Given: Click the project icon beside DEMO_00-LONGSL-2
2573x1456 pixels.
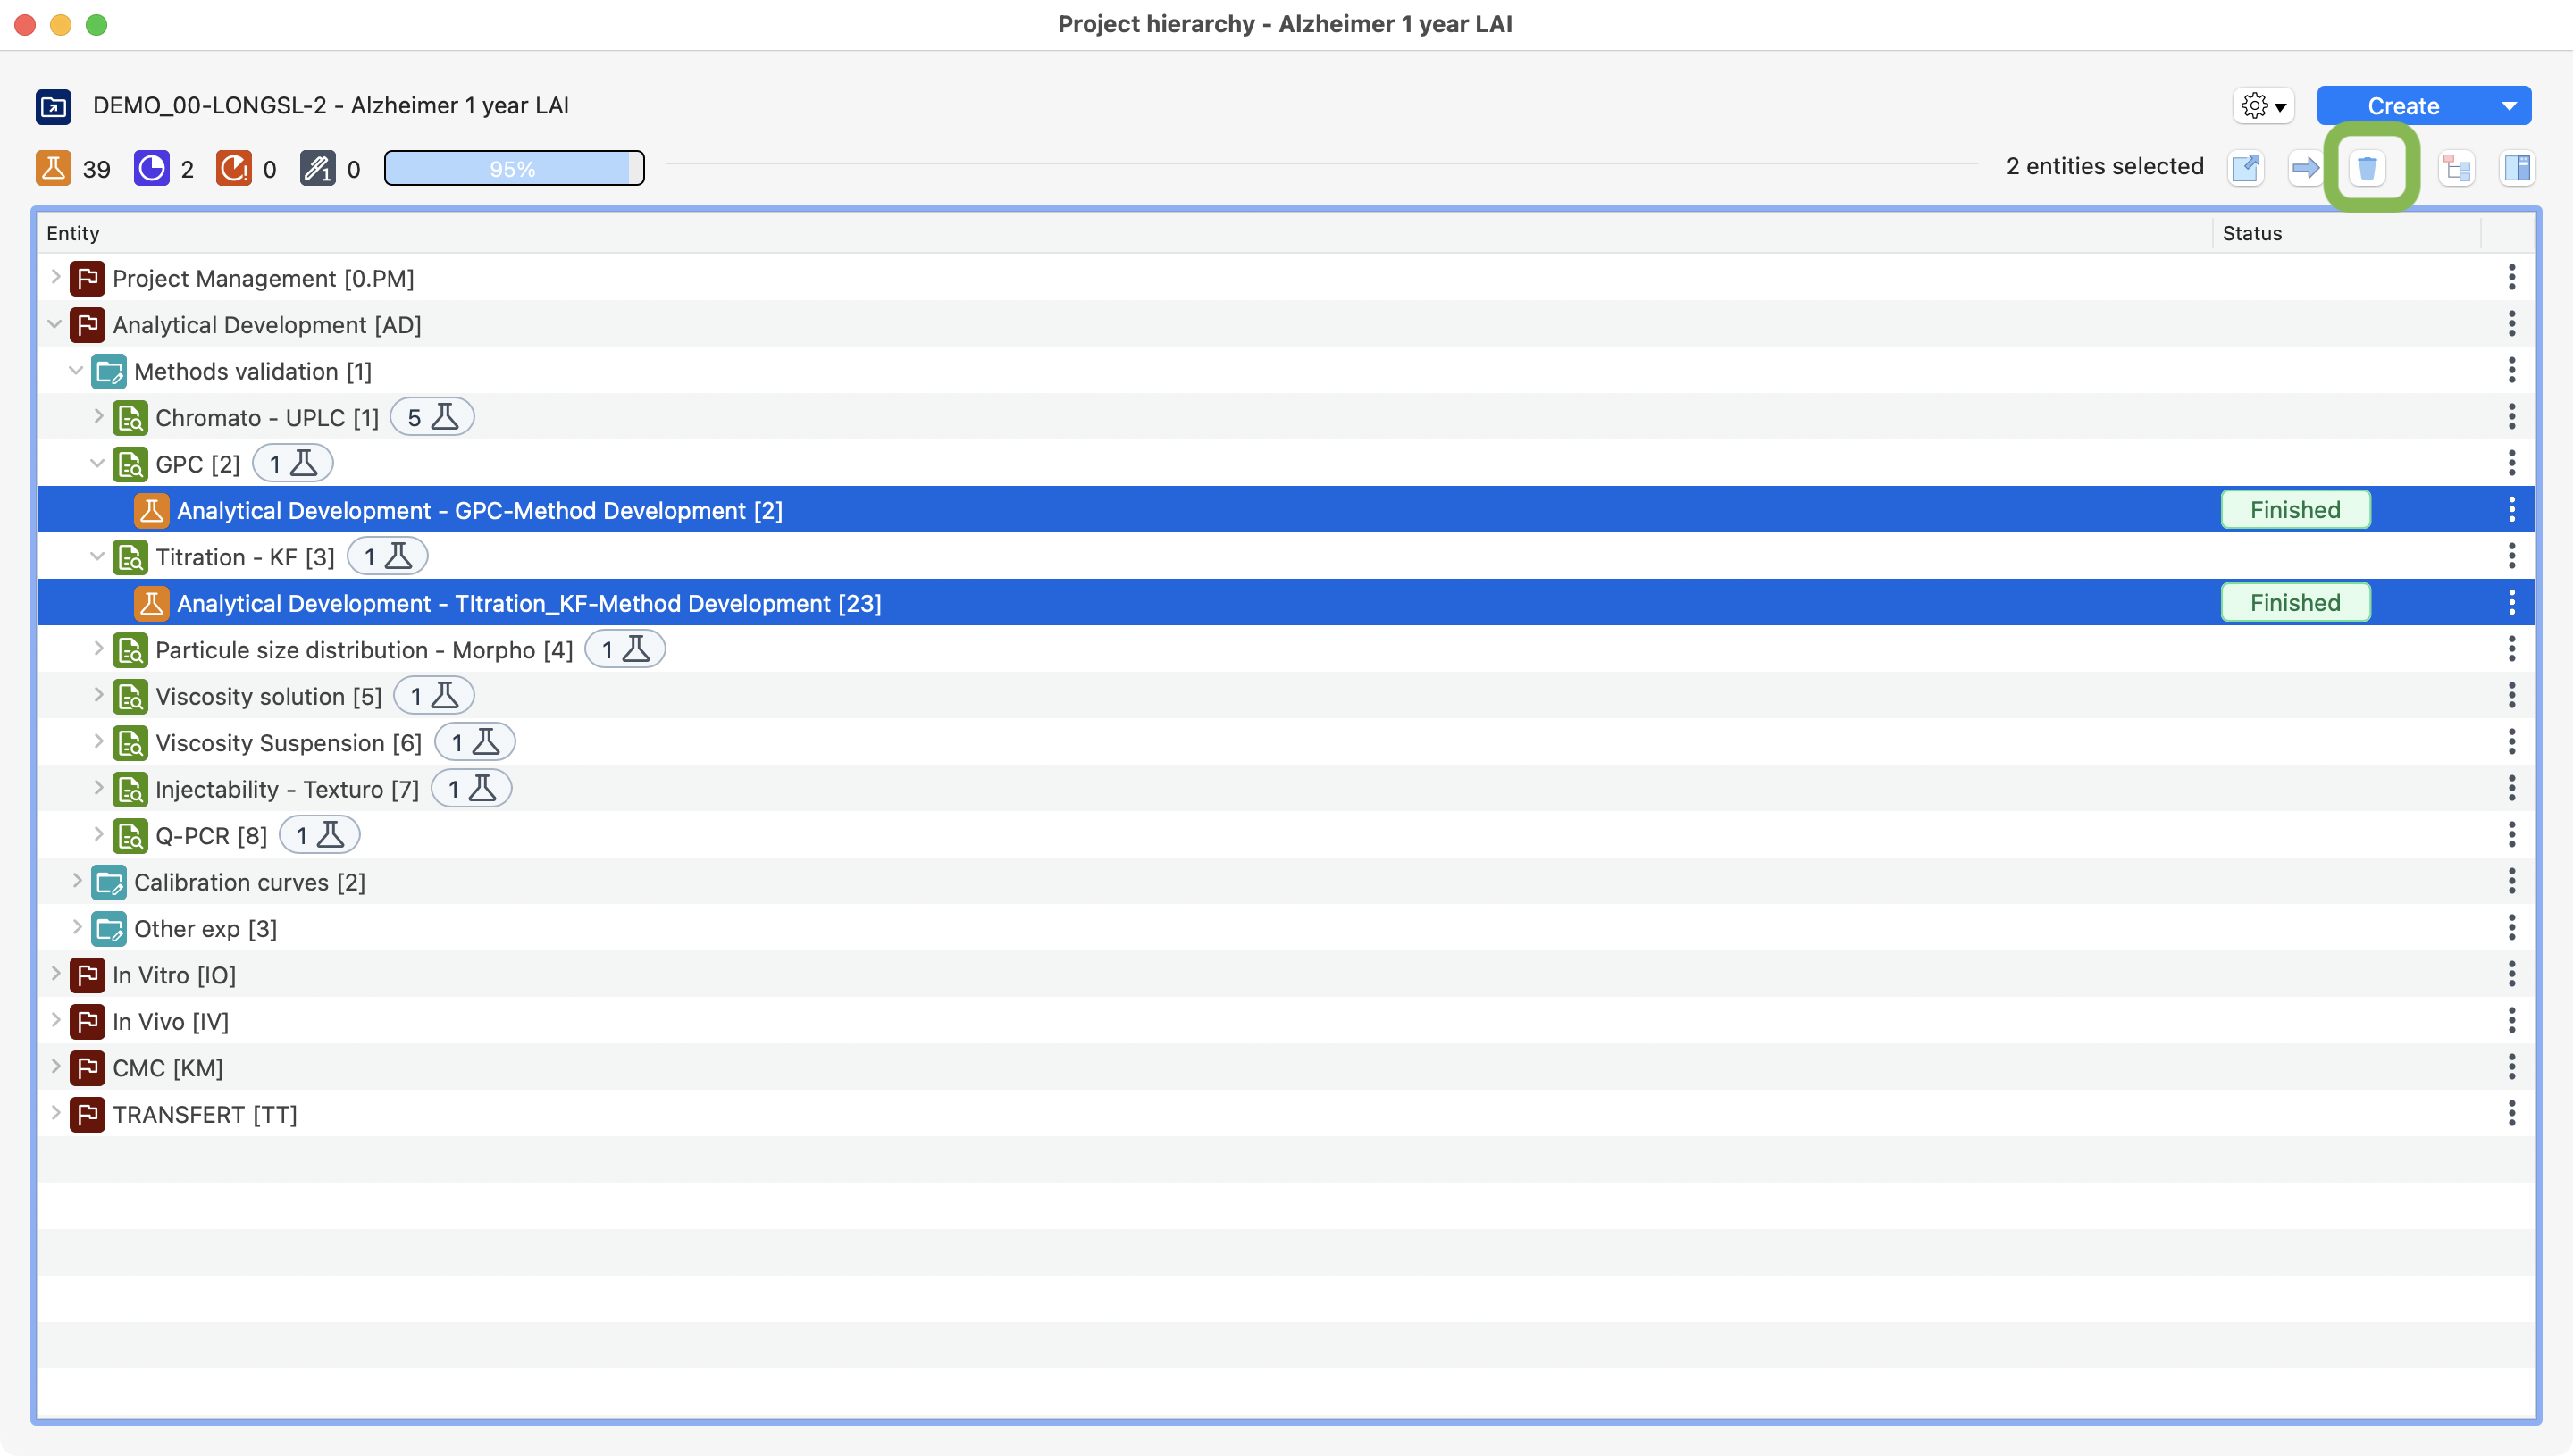Looking at the screenshot, I should [53, 106].
